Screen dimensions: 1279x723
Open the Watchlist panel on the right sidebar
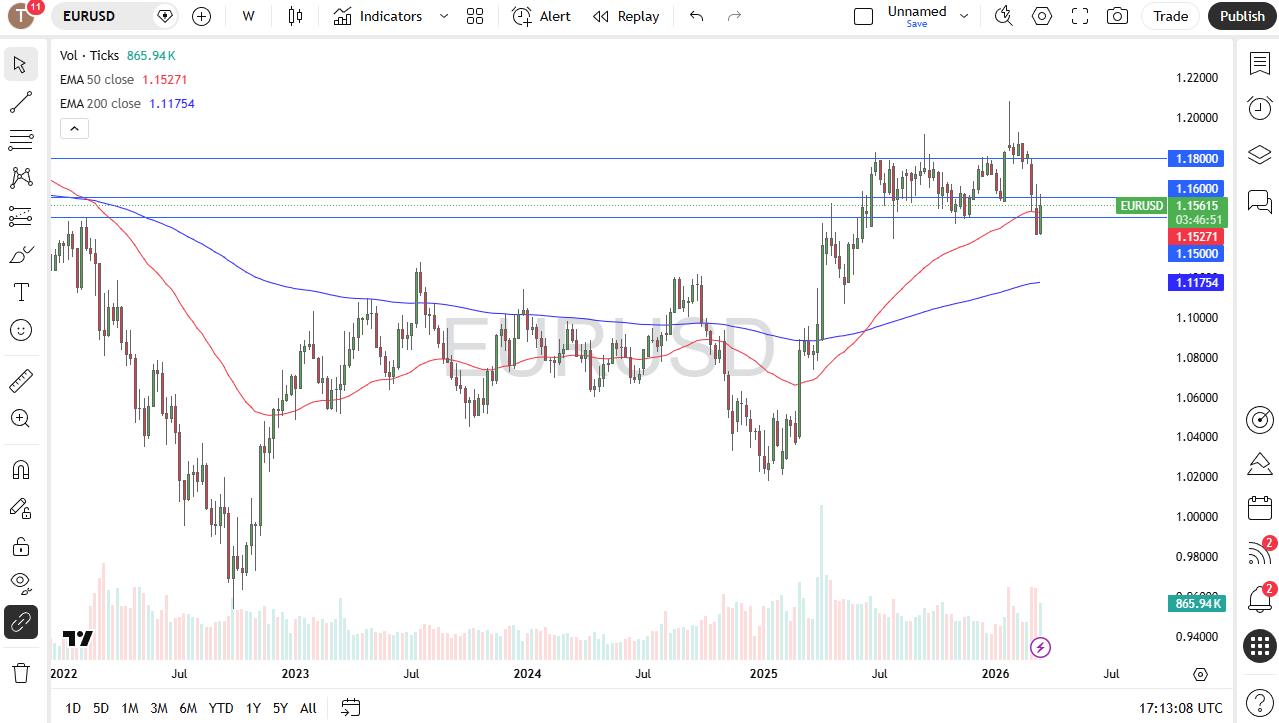click(x=1259, y=63)
